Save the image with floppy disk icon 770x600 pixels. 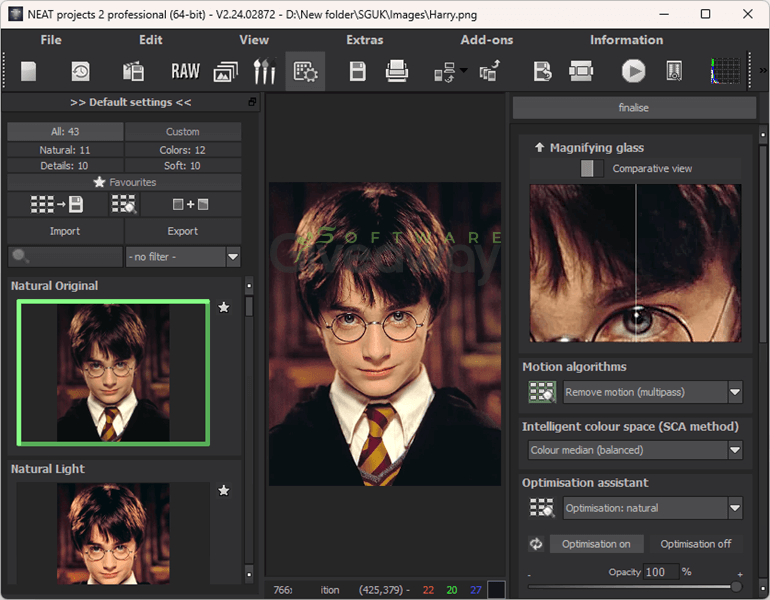358,72
